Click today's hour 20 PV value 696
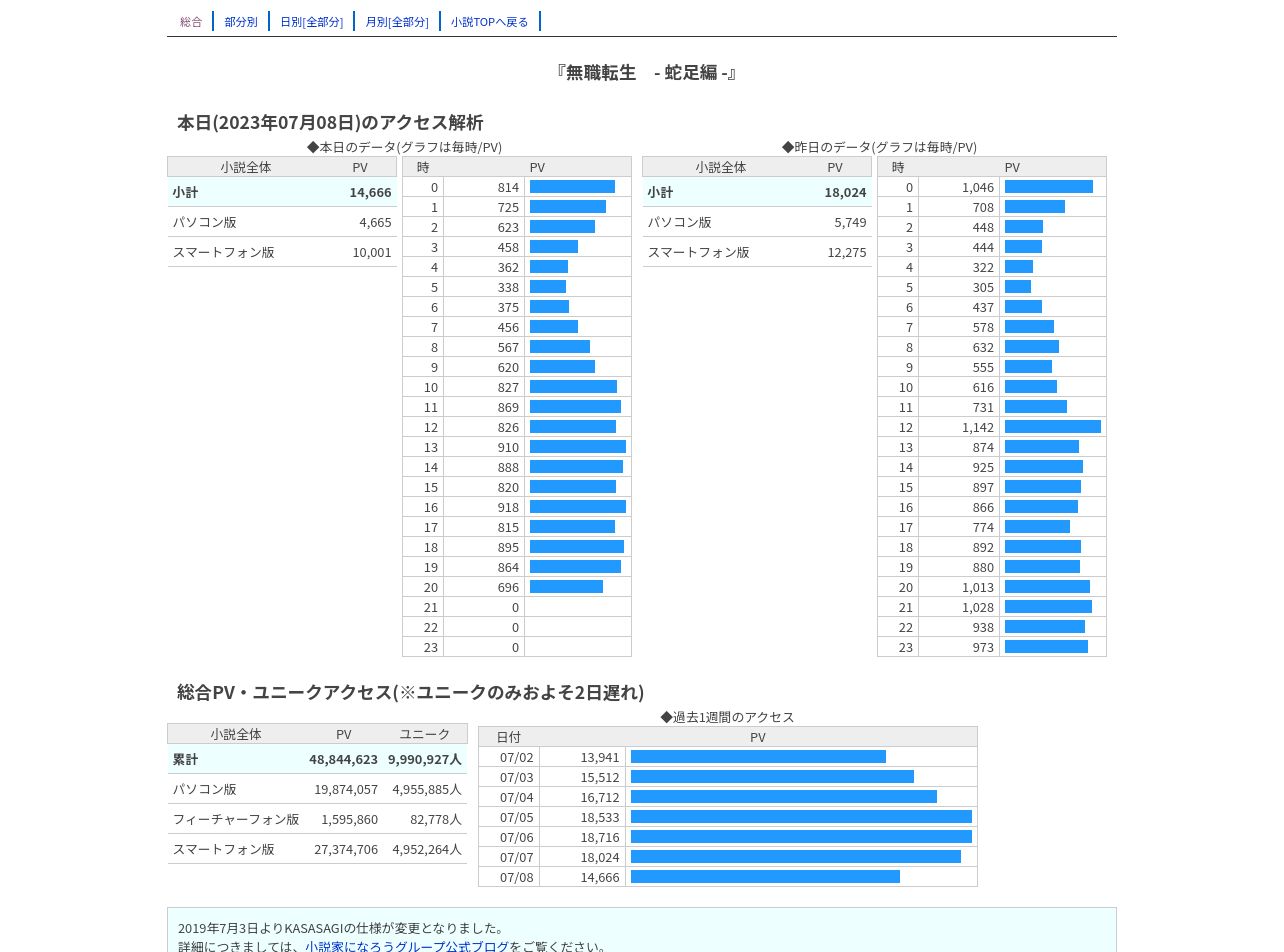The width and height of the screenshot is (1284, 952). [x=508, y=587]
